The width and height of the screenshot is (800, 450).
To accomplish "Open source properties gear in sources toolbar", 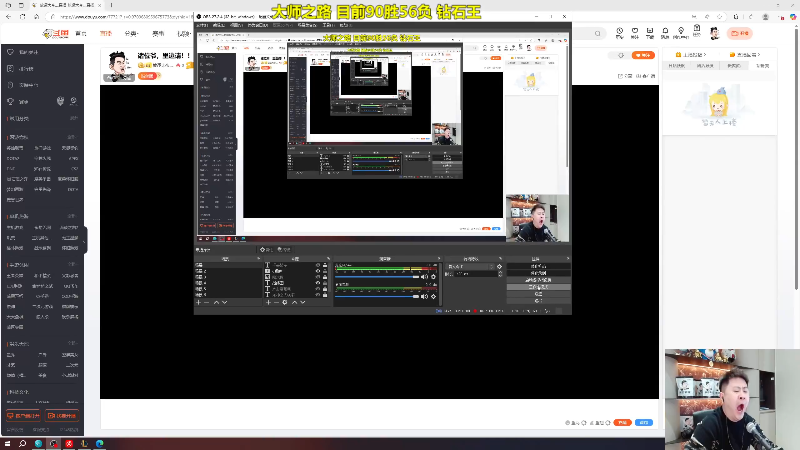I will 285,303.
